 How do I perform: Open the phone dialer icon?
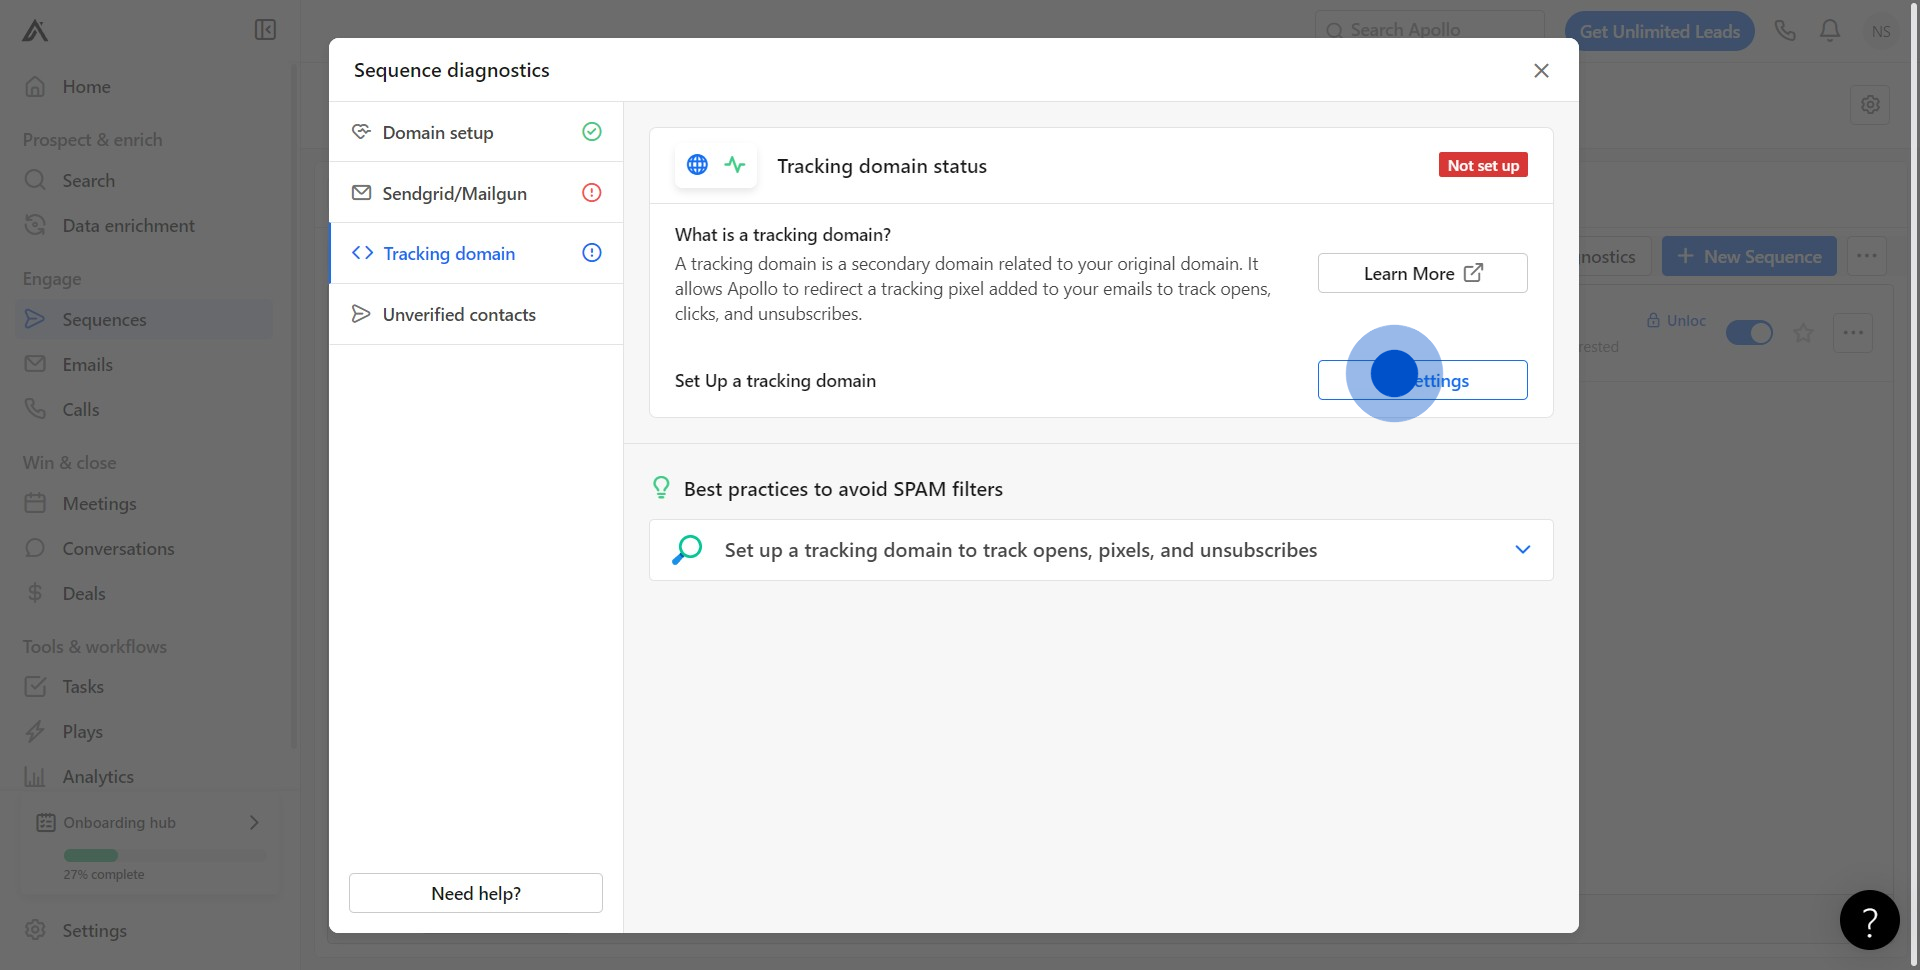(1785, 31)
